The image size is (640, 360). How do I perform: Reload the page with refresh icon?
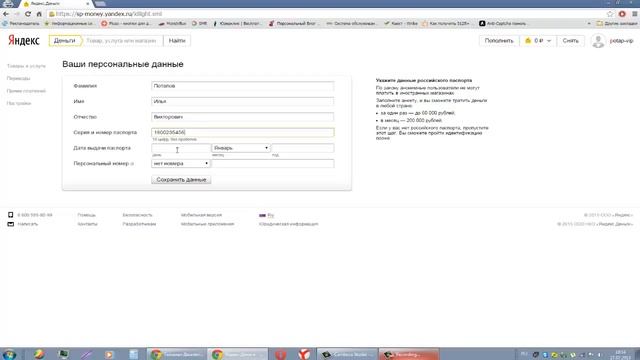tap(28, 14)
